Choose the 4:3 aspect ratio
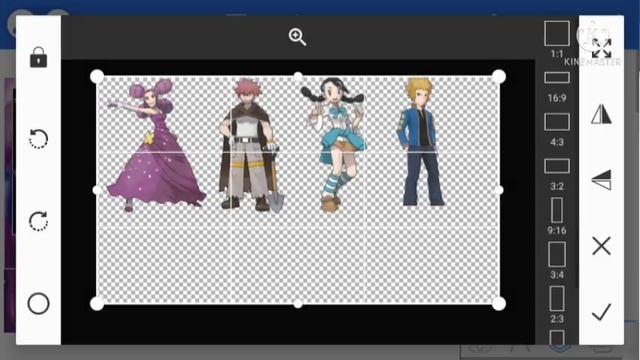 (x=557, y=129)
